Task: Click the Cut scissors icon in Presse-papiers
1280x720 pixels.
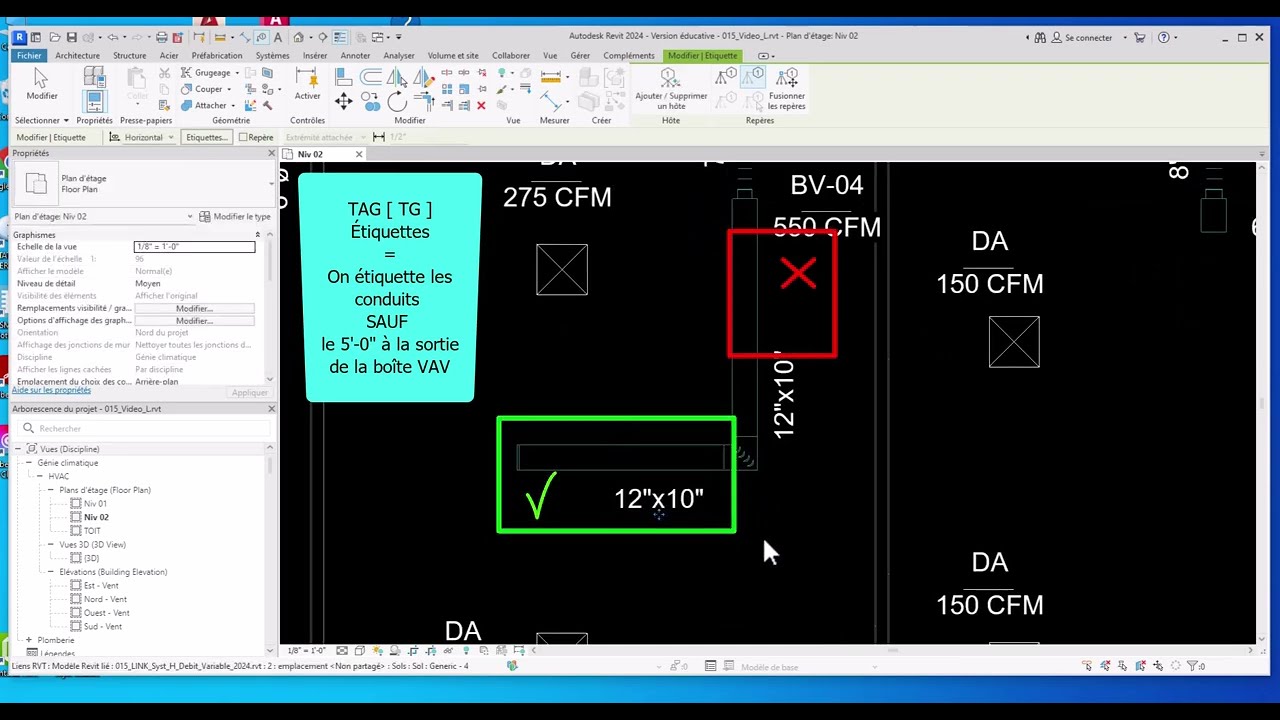Action: (167, 73)
